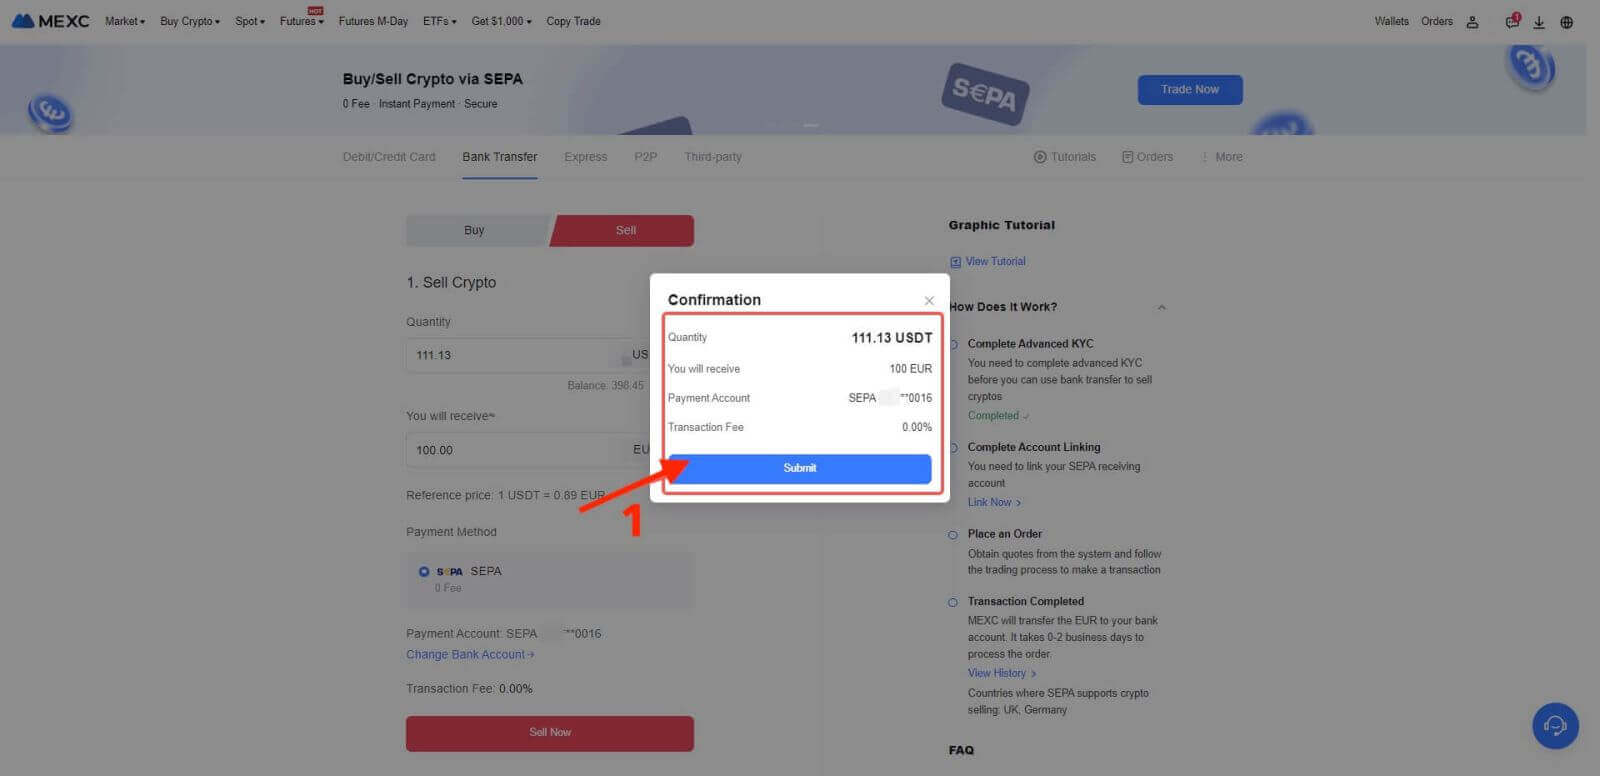Click the Balance 398.45 text
The width and height of the screenshot is (1600, 776).
[606, 386]
